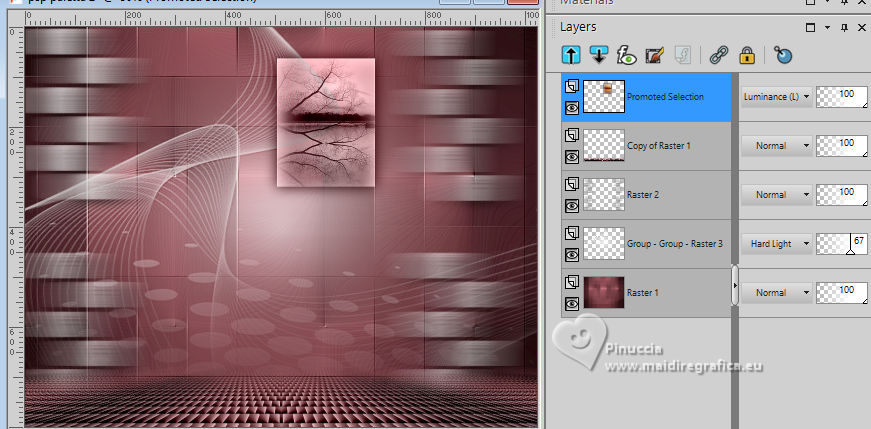
Task: Click layer type icon of Raster 2
Action: pyautogui.click(x=572, y=184)
